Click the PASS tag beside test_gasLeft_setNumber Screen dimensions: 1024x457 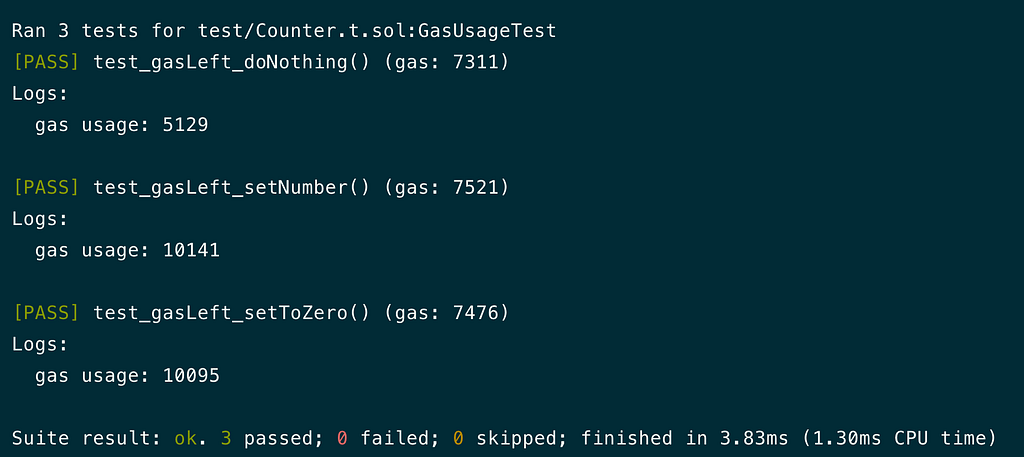pyautogui.click(x=46, y=187)
